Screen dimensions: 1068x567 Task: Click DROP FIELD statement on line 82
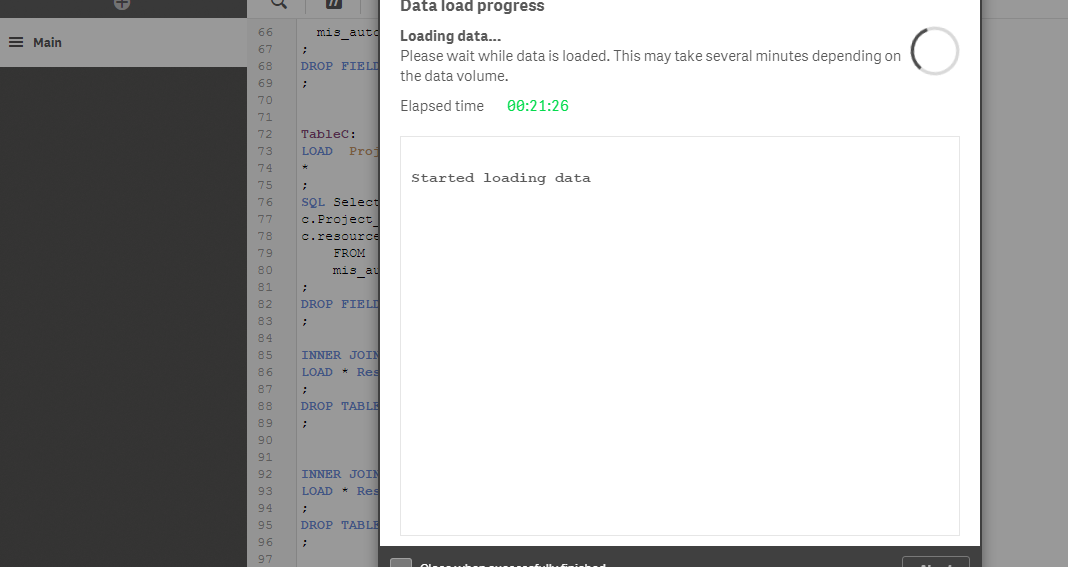[x=340, y=305]
